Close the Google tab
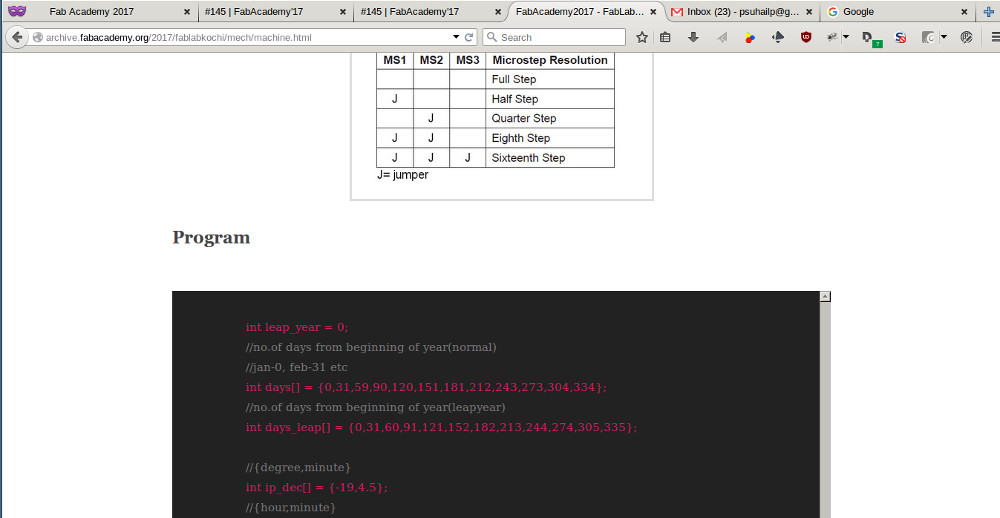 click(964, 11)
